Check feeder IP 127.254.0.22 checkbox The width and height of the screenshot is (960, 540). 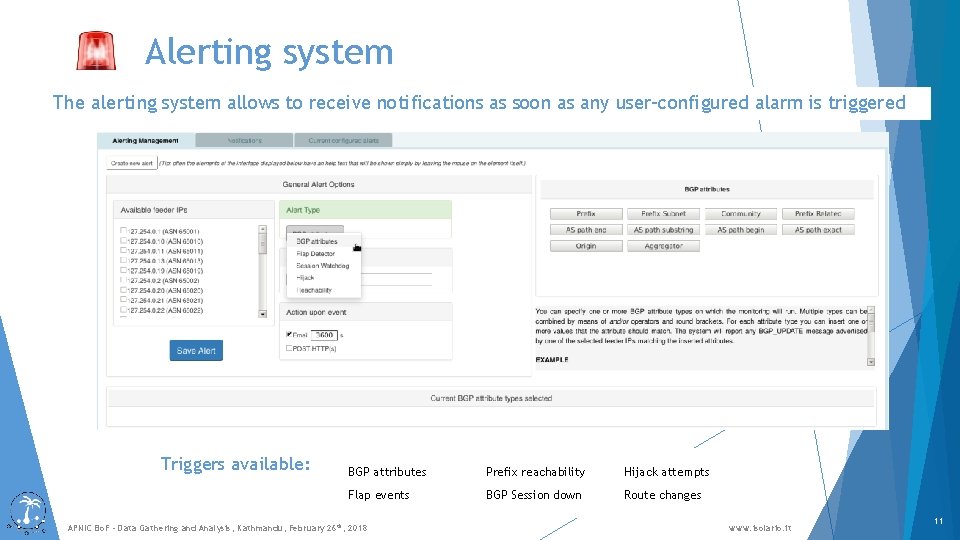click(x=123, y=310)
